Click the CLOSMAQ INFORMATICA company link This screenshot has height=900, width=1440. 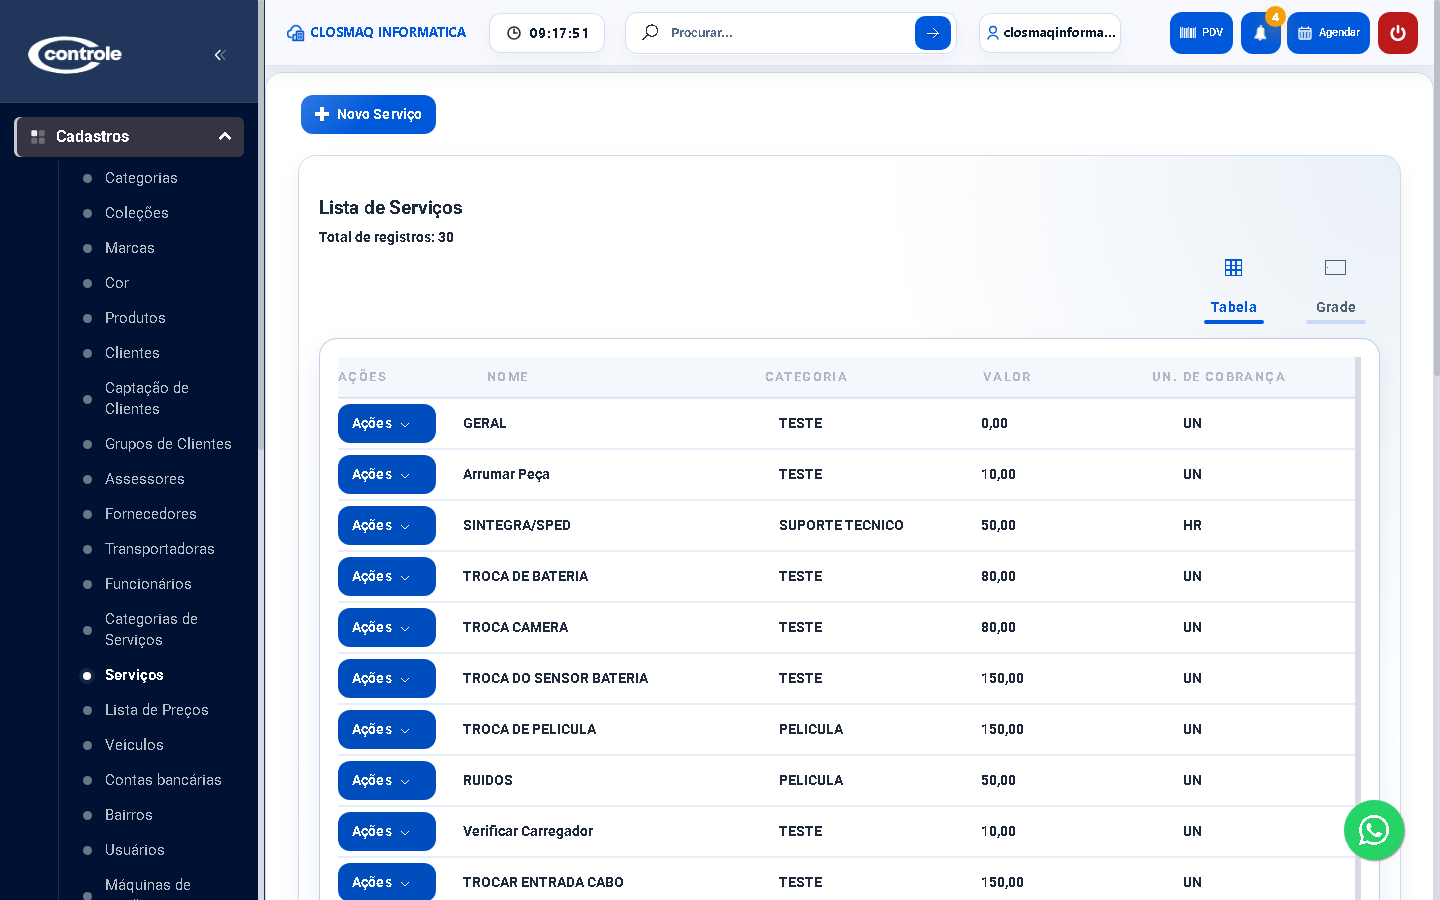(x=376, y=33)
